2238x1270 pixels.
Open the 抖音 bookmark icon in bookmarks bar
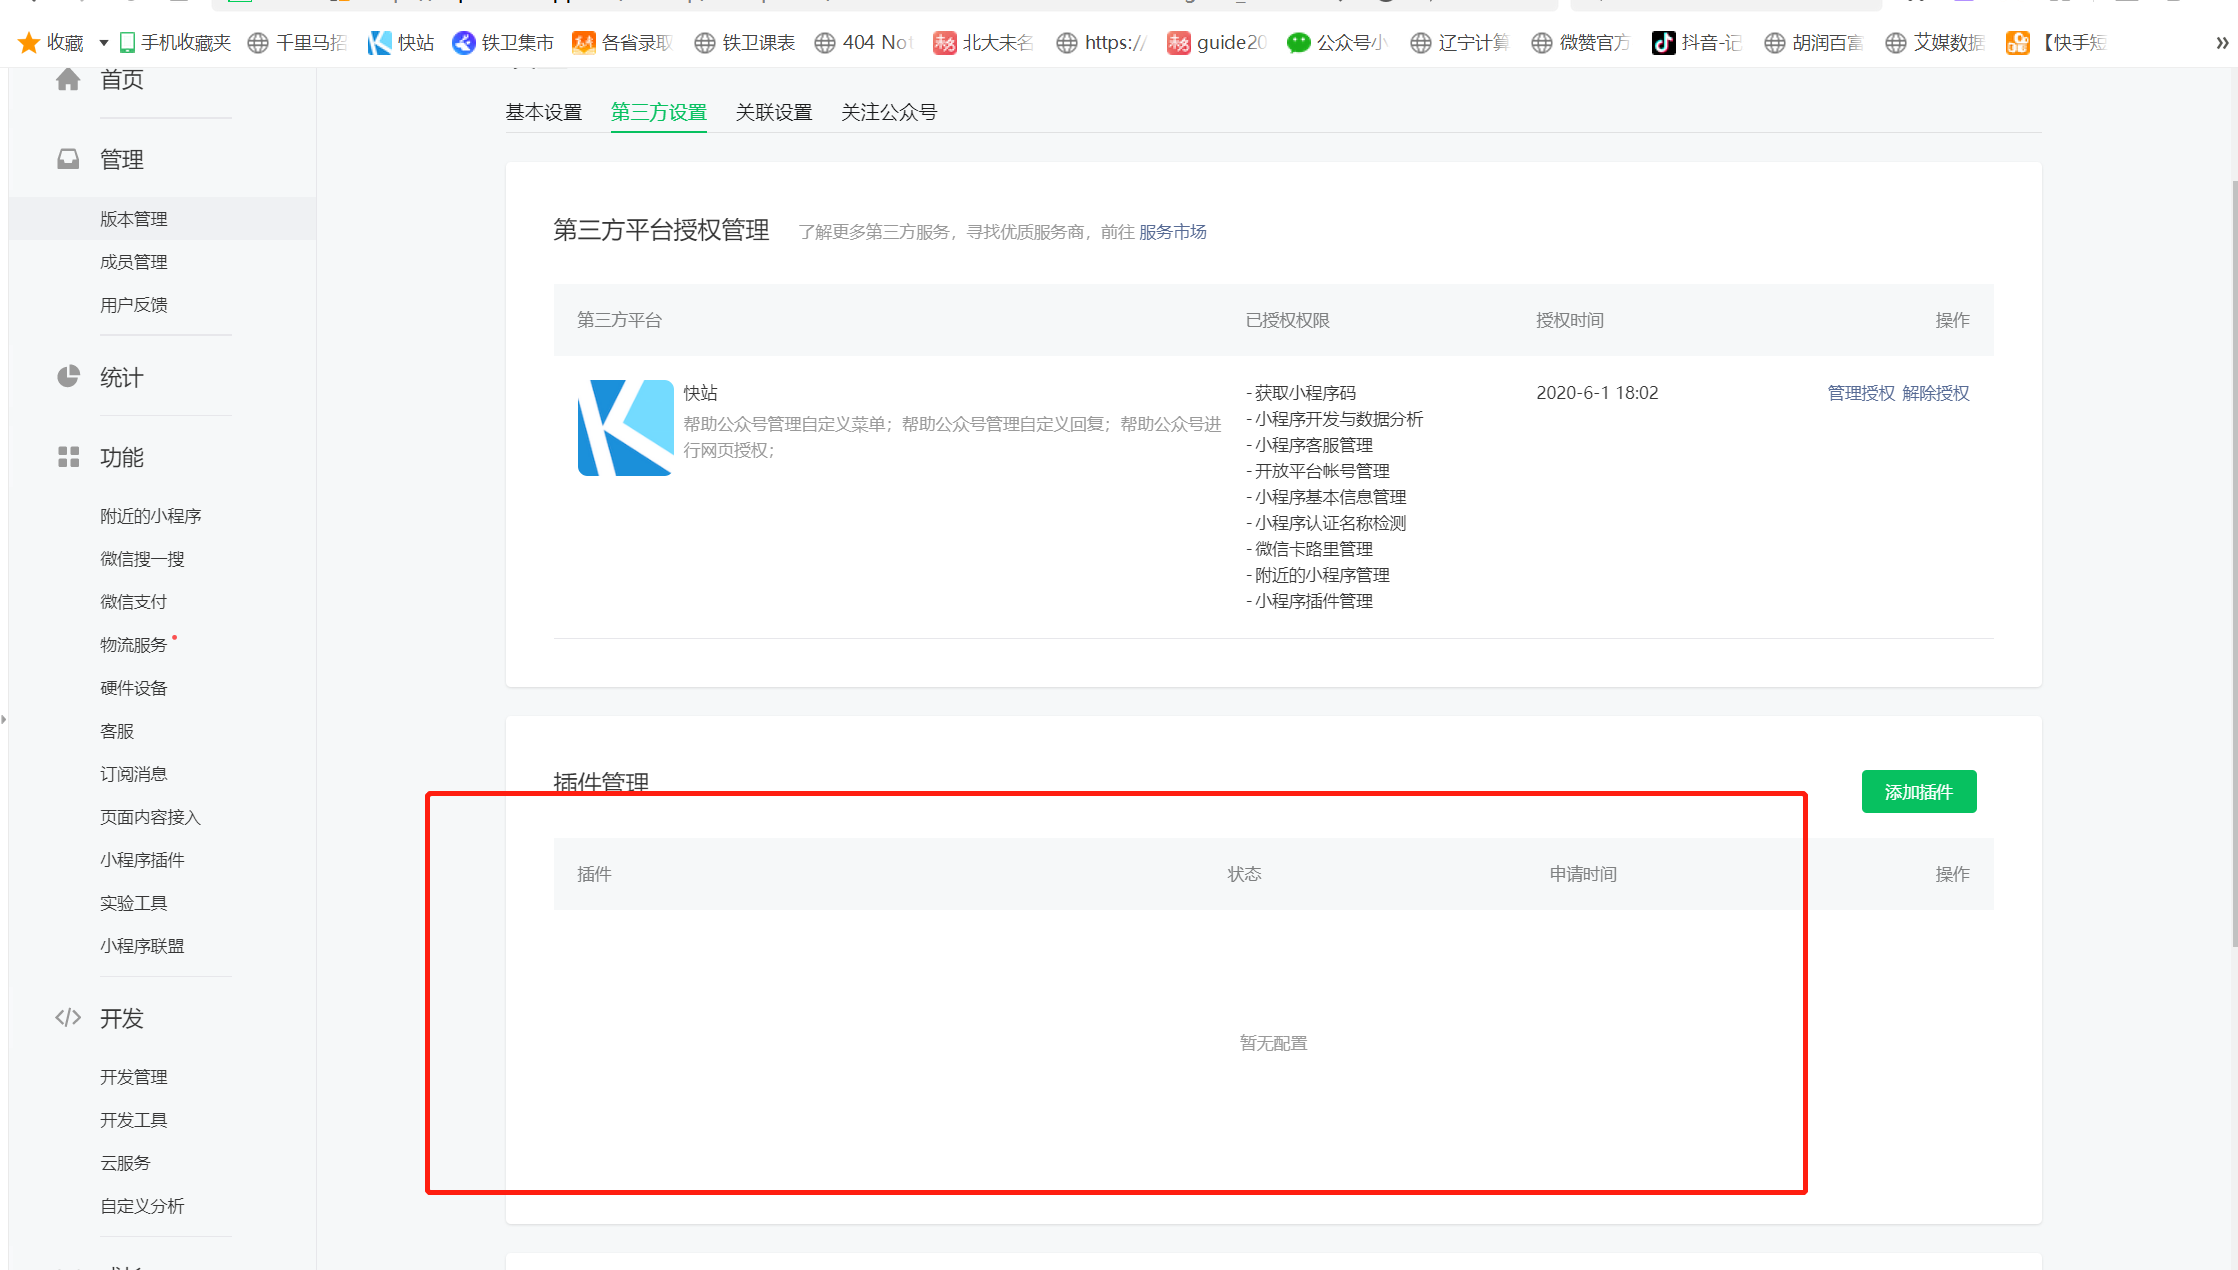1663,42
